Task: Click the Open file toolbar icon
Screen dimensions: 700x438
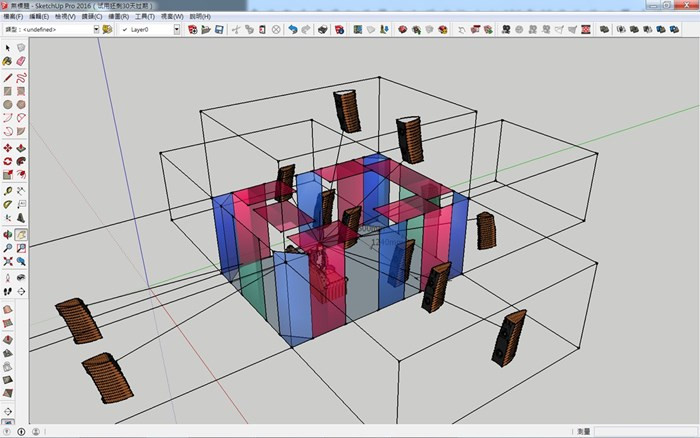Action: pos(204,30)
